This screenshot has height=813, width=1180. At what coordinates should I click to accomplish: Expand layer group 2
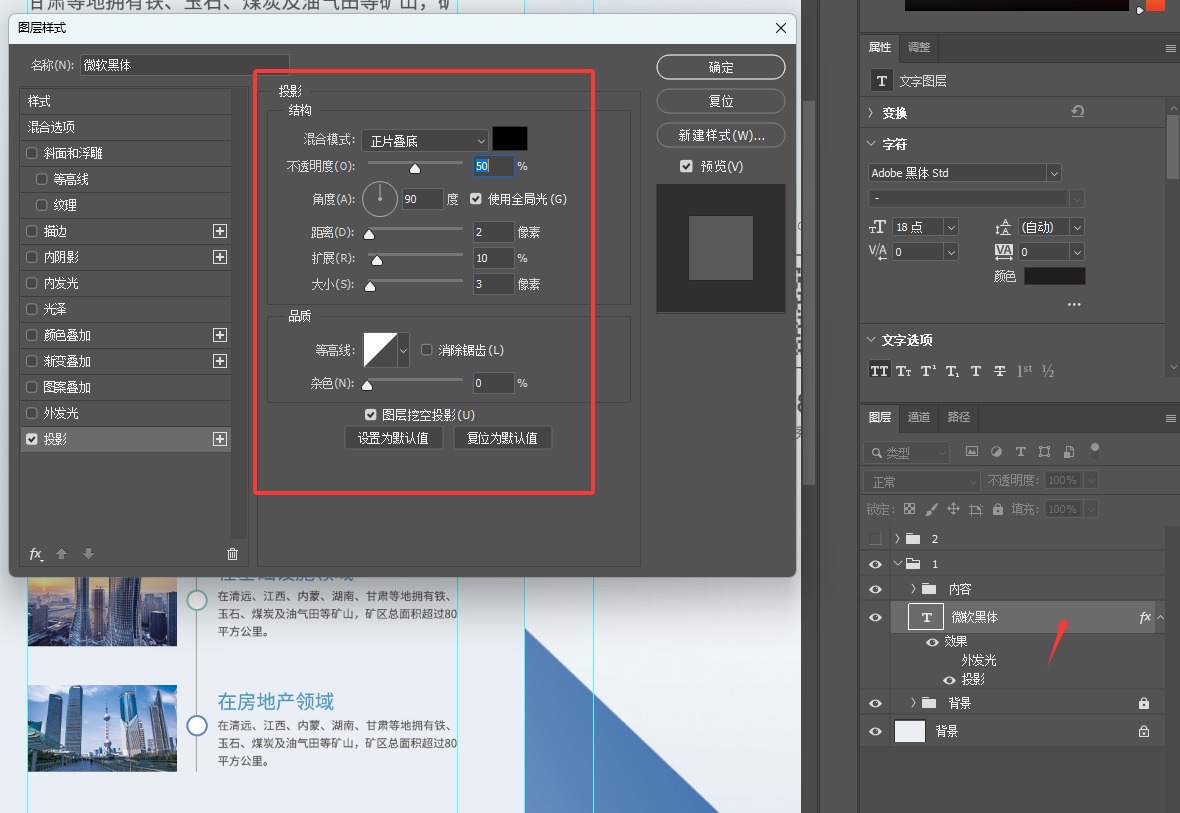pos(897,538)
